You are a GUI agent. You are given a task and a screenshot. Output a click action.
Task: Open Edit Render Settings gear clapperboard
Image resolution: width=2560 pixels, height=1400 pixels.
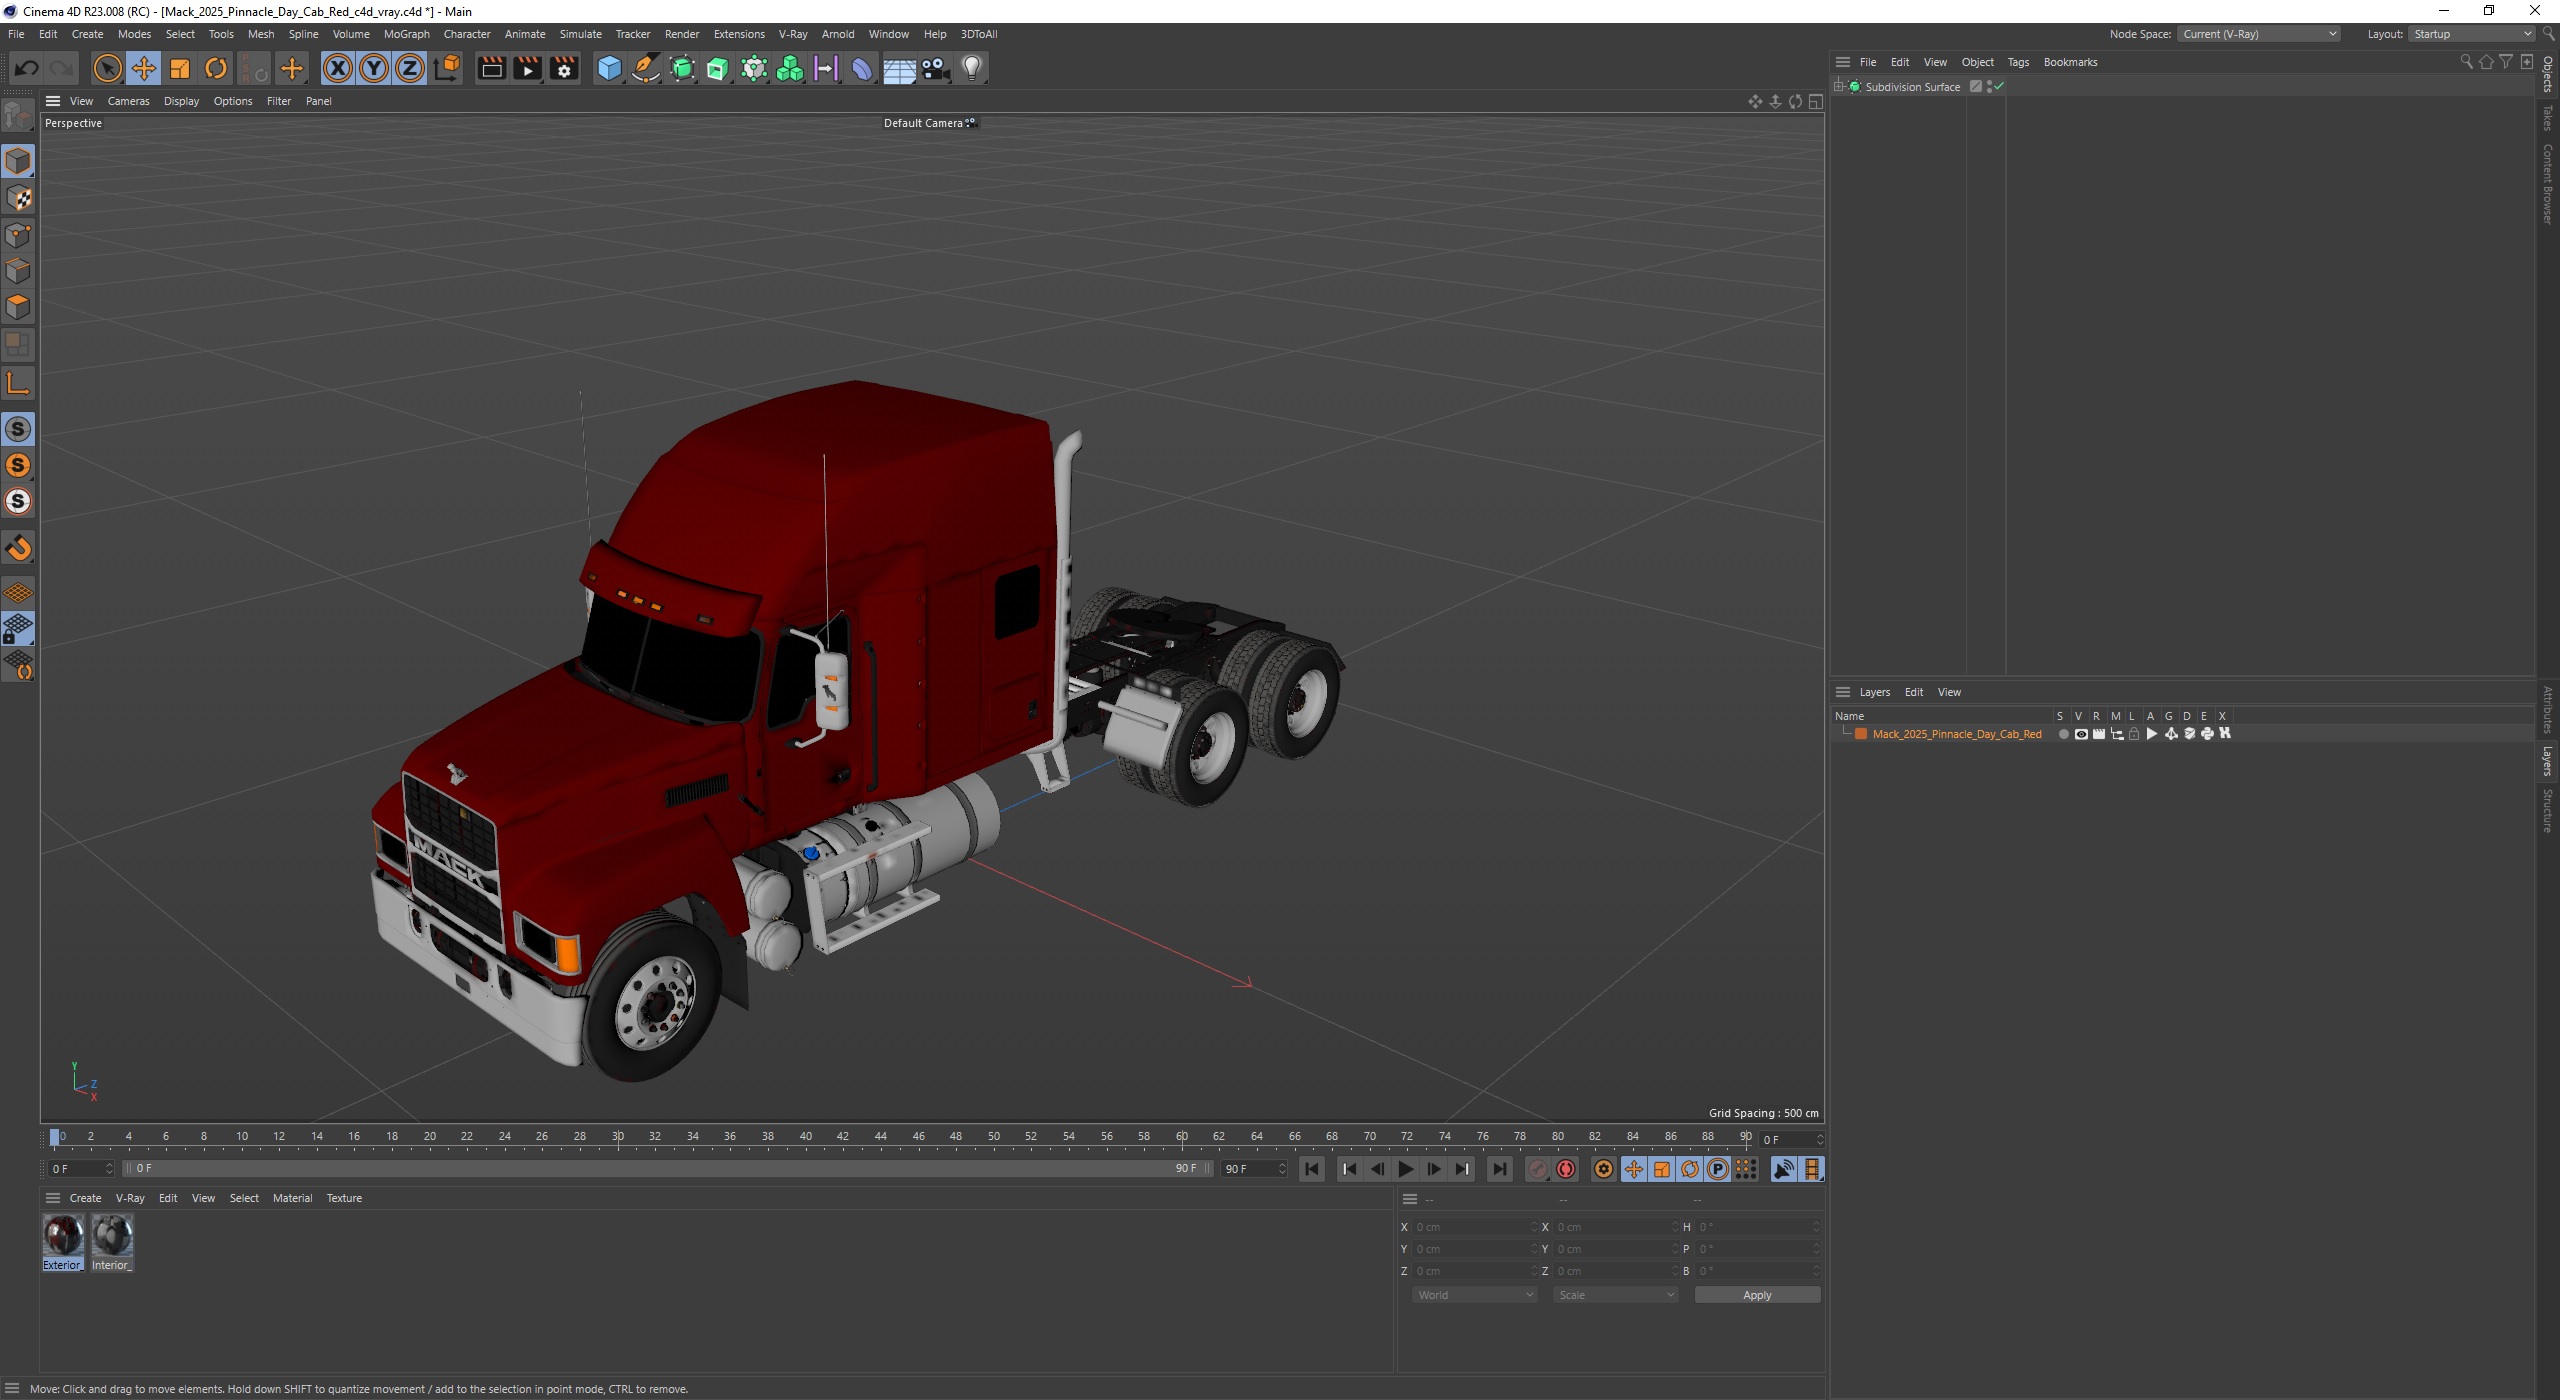564,68
